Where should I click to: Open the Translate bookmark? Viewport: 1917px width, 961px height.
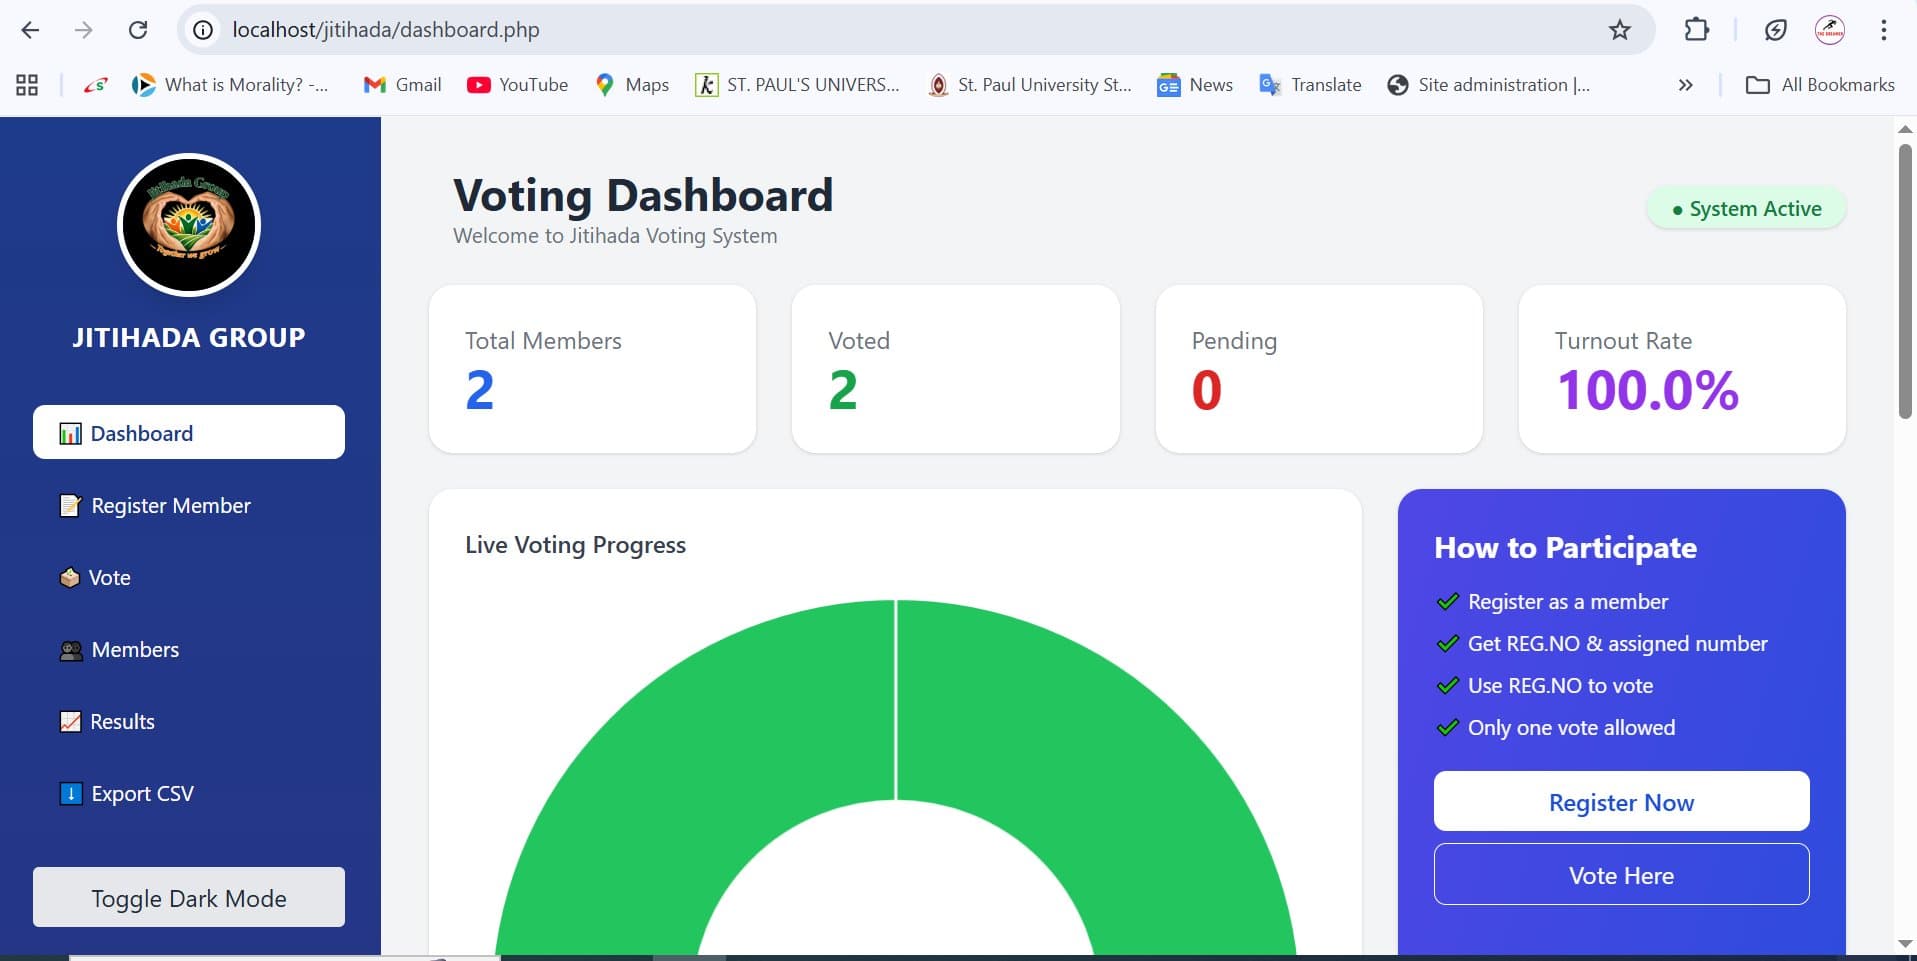[x=1310, y=85]
